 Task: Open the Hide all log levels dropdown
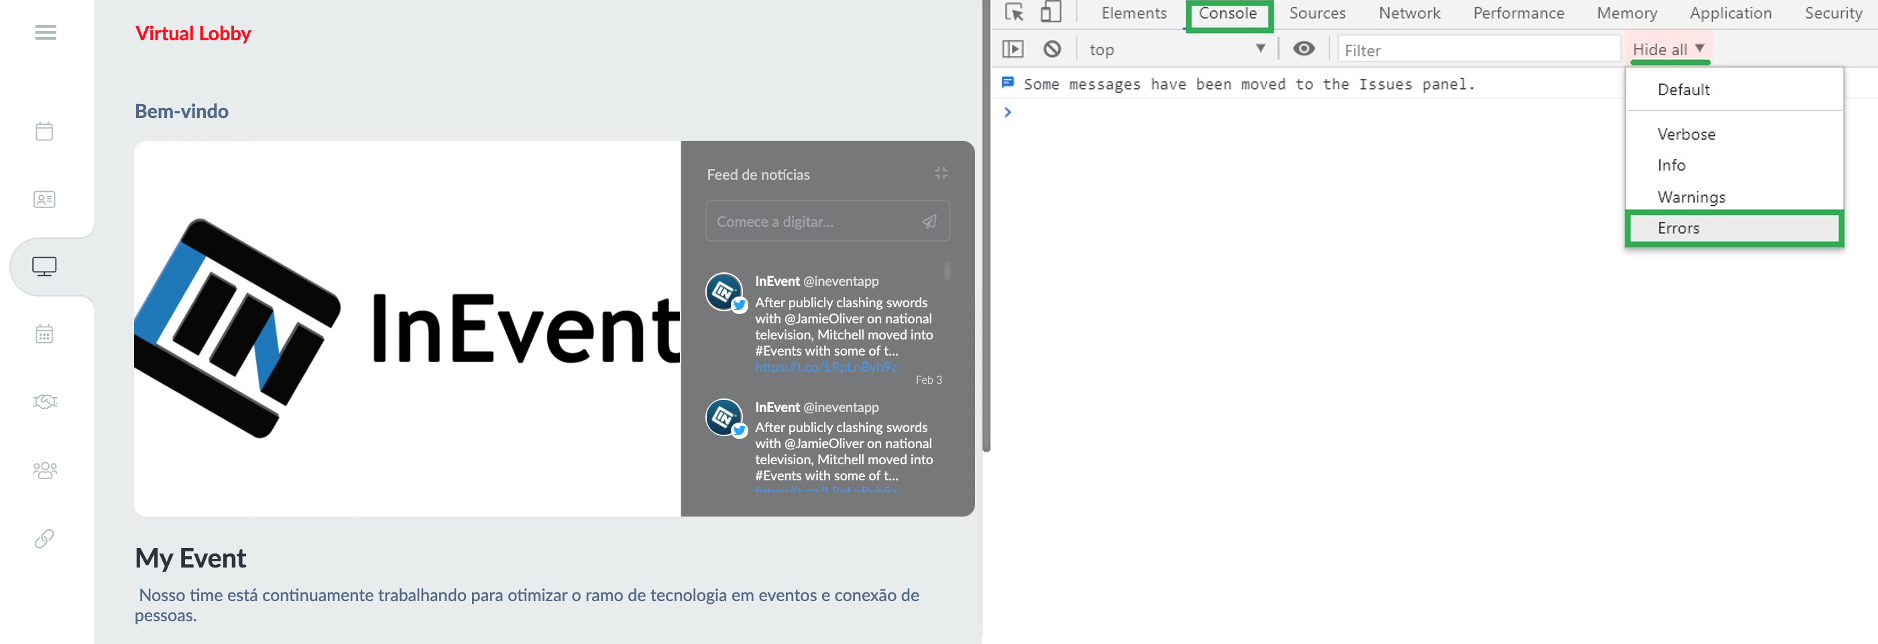(x=1669, y=49)
